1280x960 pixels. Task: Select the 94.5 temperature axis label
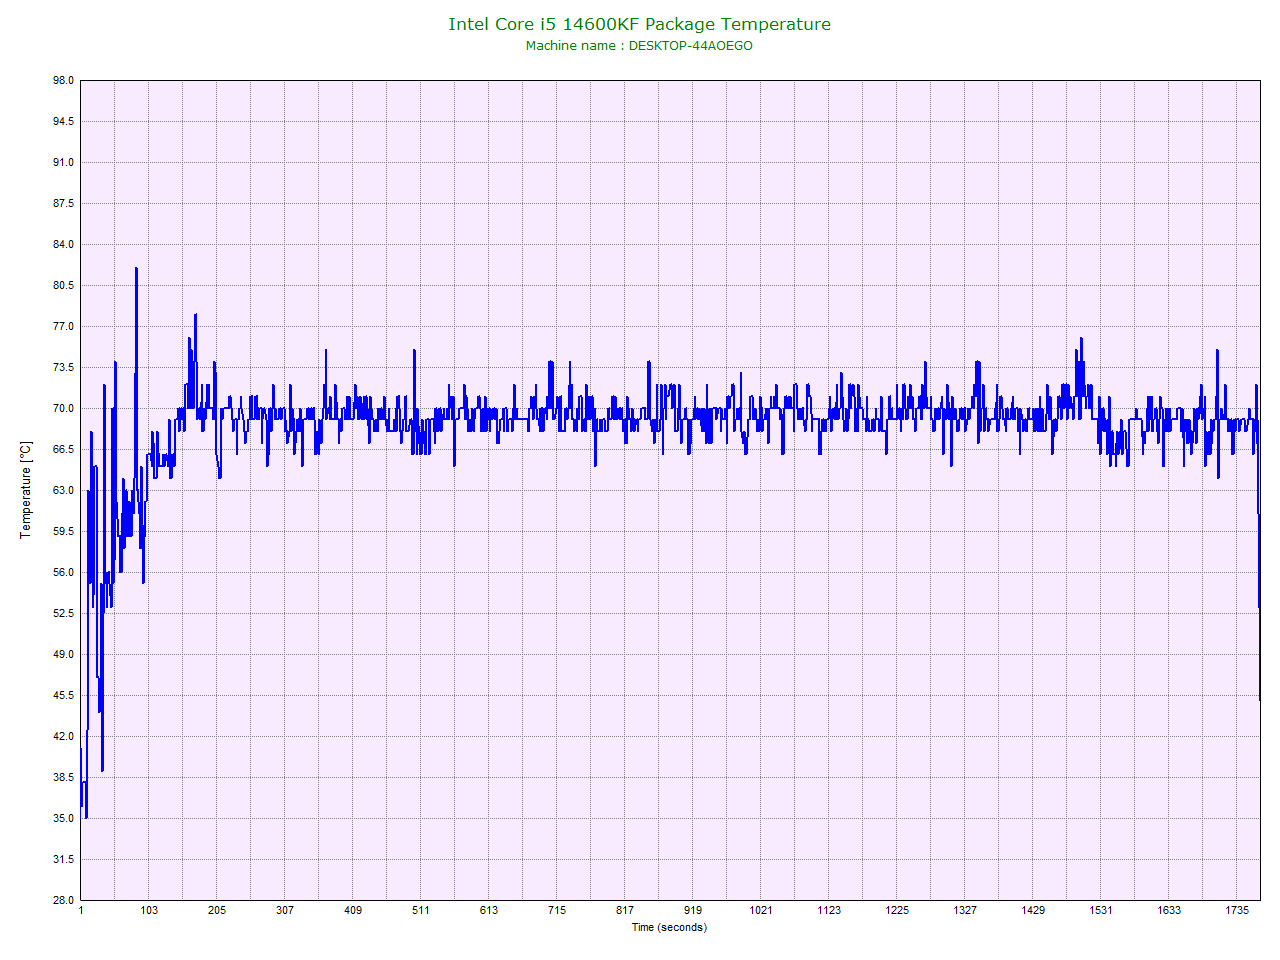tap(63, 121)
